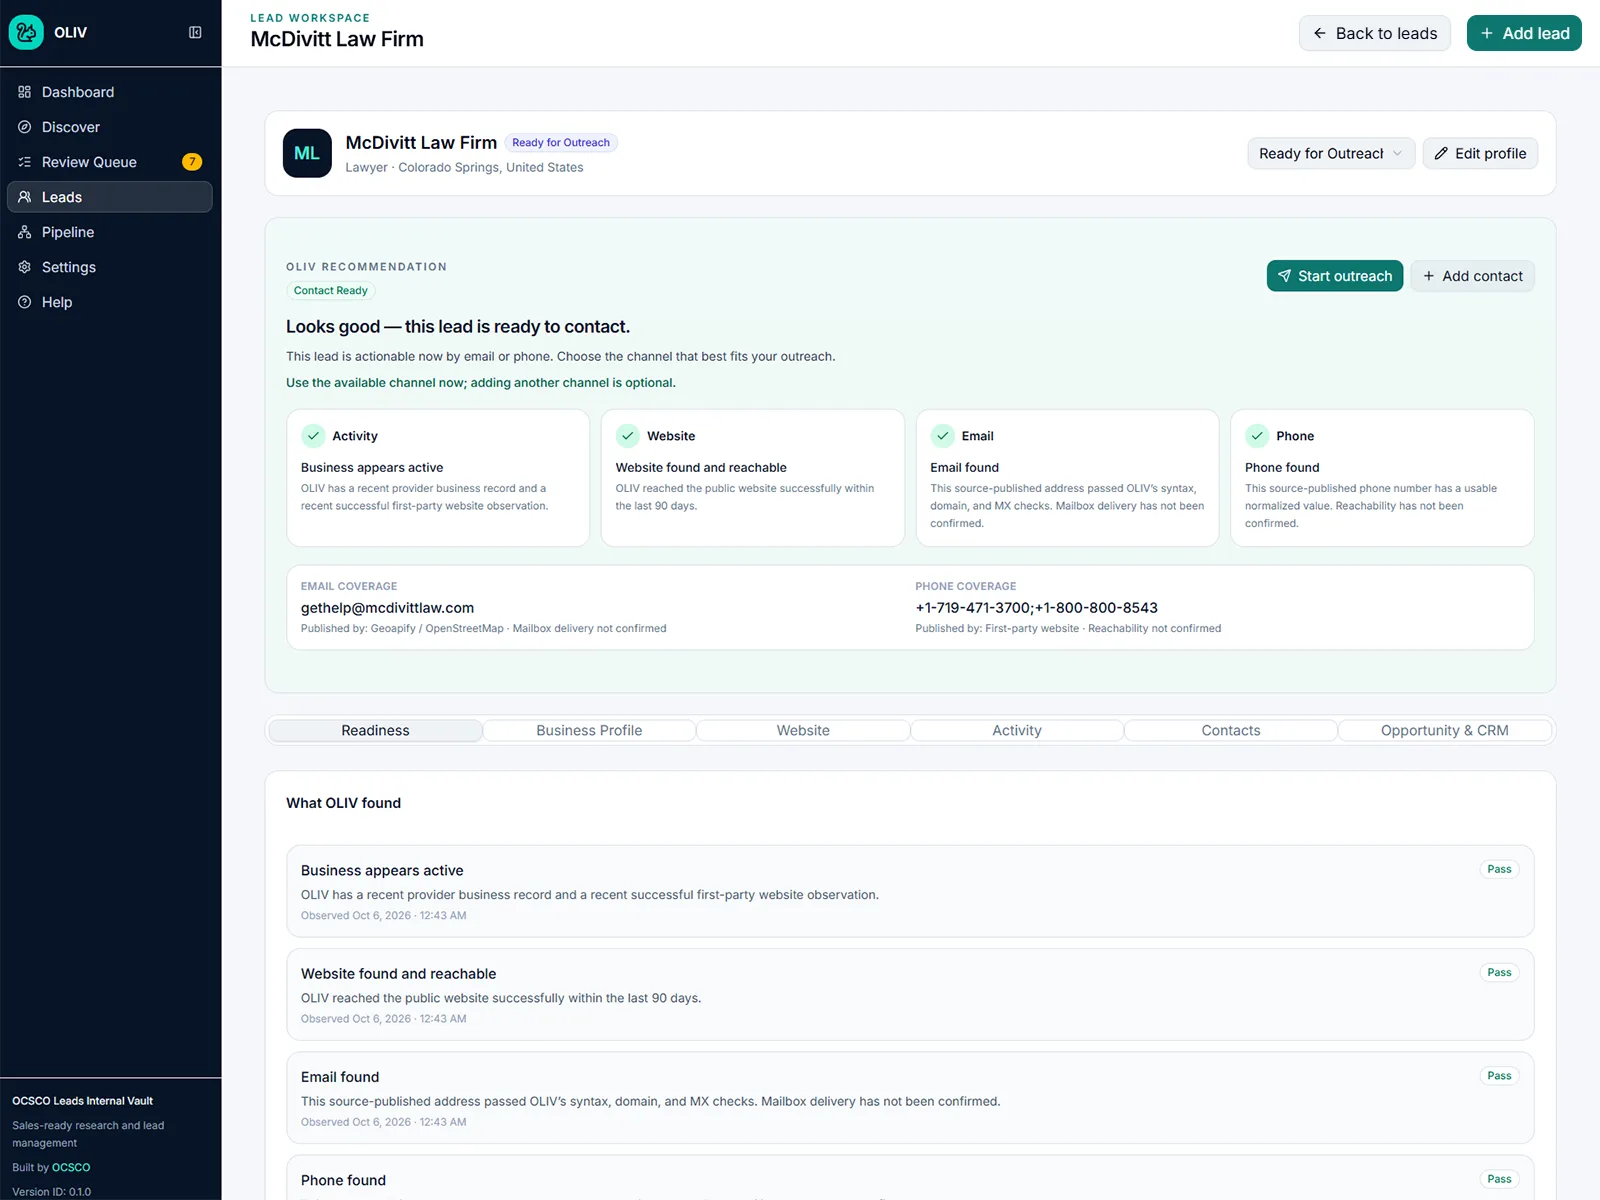Click the back arrow icon on Back to leads
The width and height of the screenshot is (1600, 1200).
(1320, 33)
